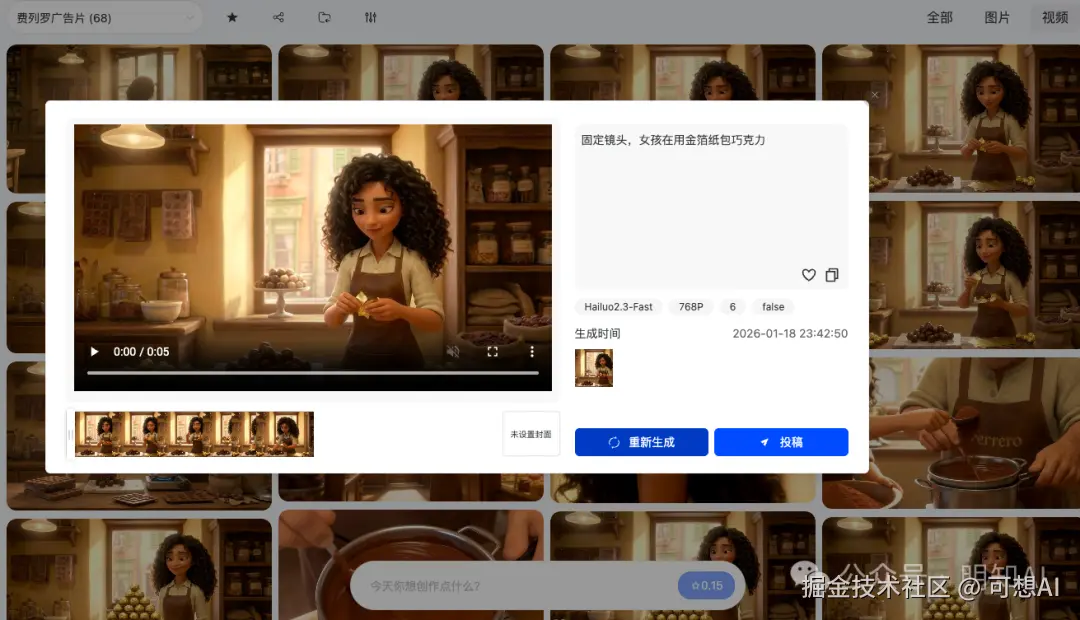The height and width of the screenshot is (620, 1080).
Task: Click the star favorites icon in top toolbar
Action: 232,17
